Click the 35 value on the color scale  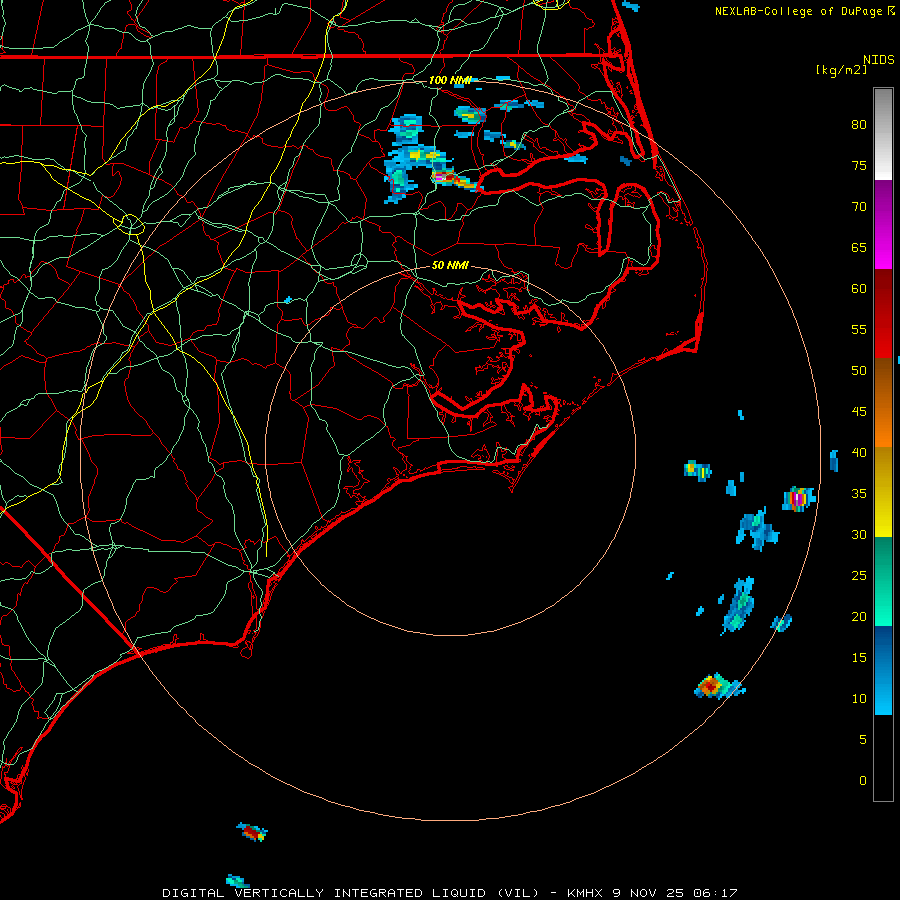859,494
